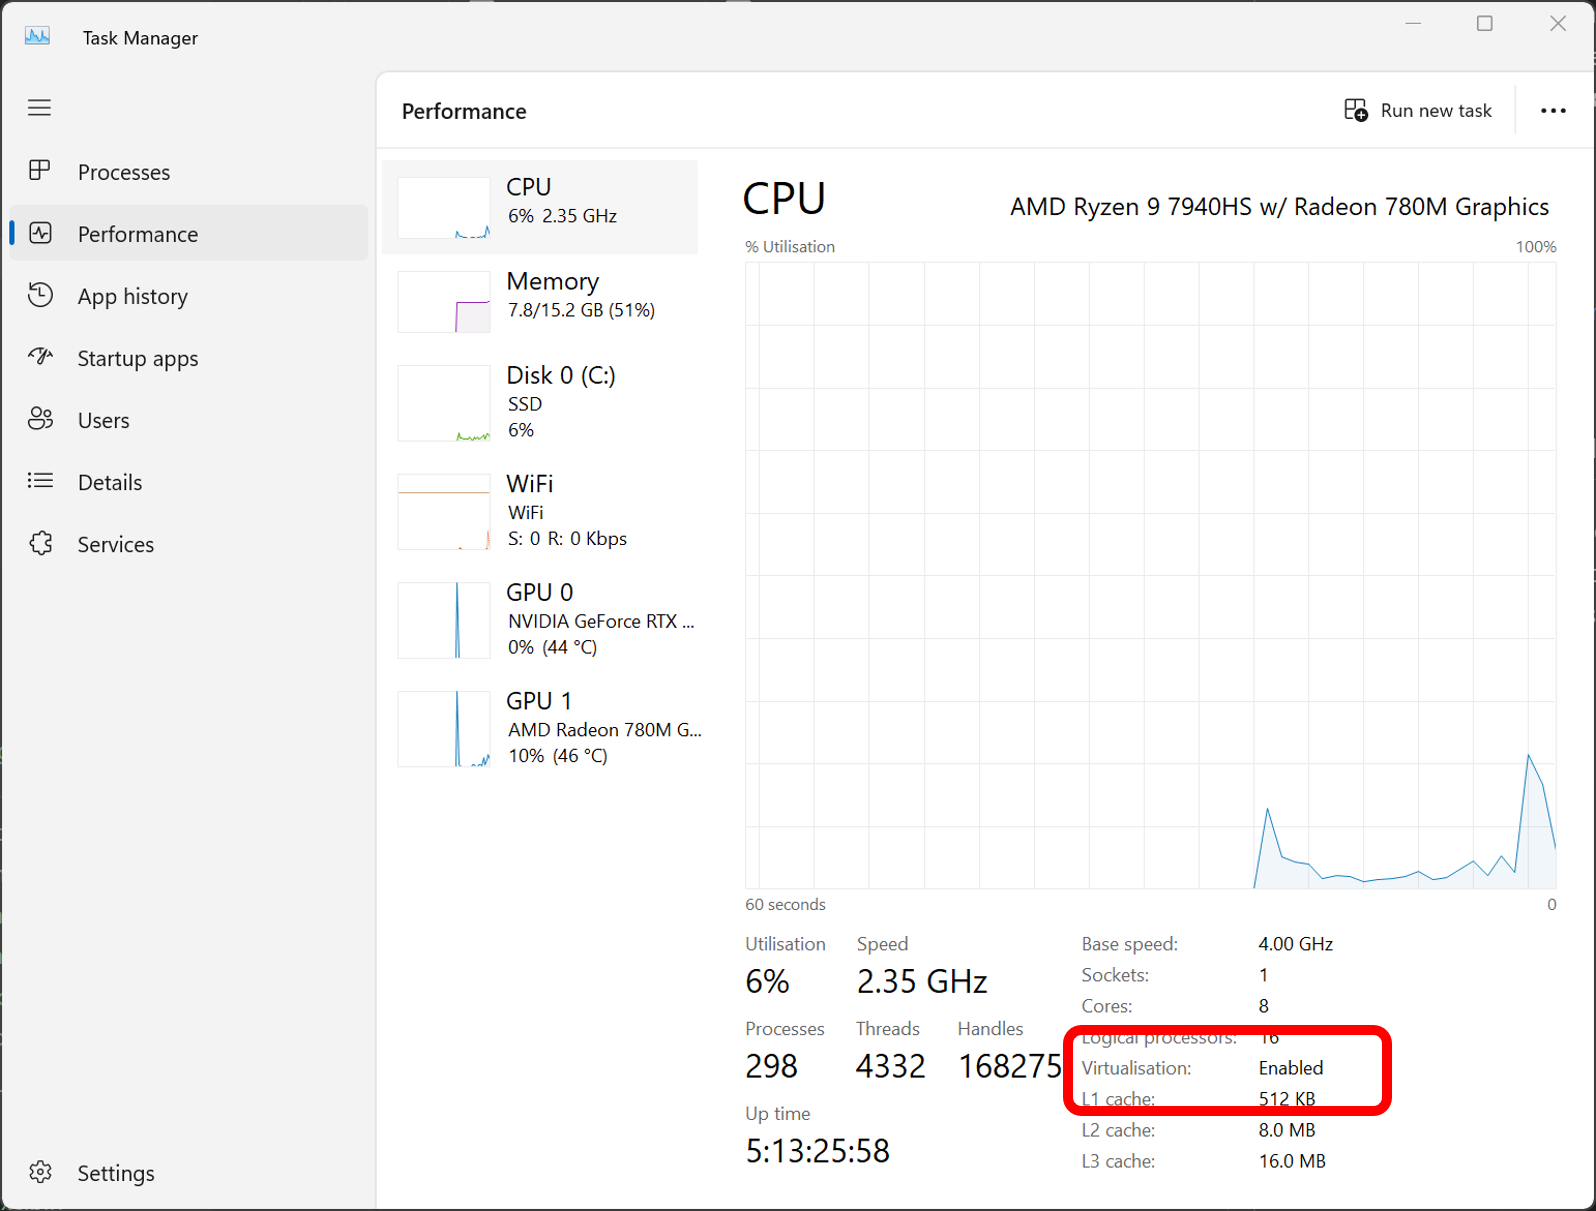The height and width of the screenshot is (1211, 1596).
Task: Open Settings label in sidebar
Action: 116,1173
